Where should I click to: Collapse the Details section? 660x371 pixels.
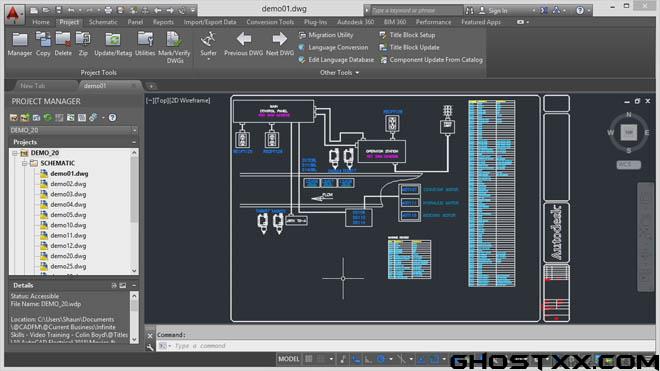(134, 285)
